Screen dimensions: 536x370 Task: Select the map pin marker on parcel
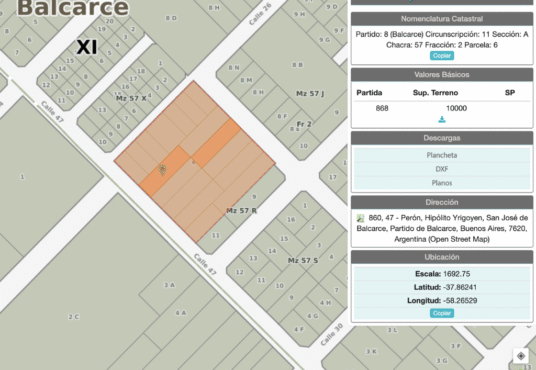[x=162, y=170]
